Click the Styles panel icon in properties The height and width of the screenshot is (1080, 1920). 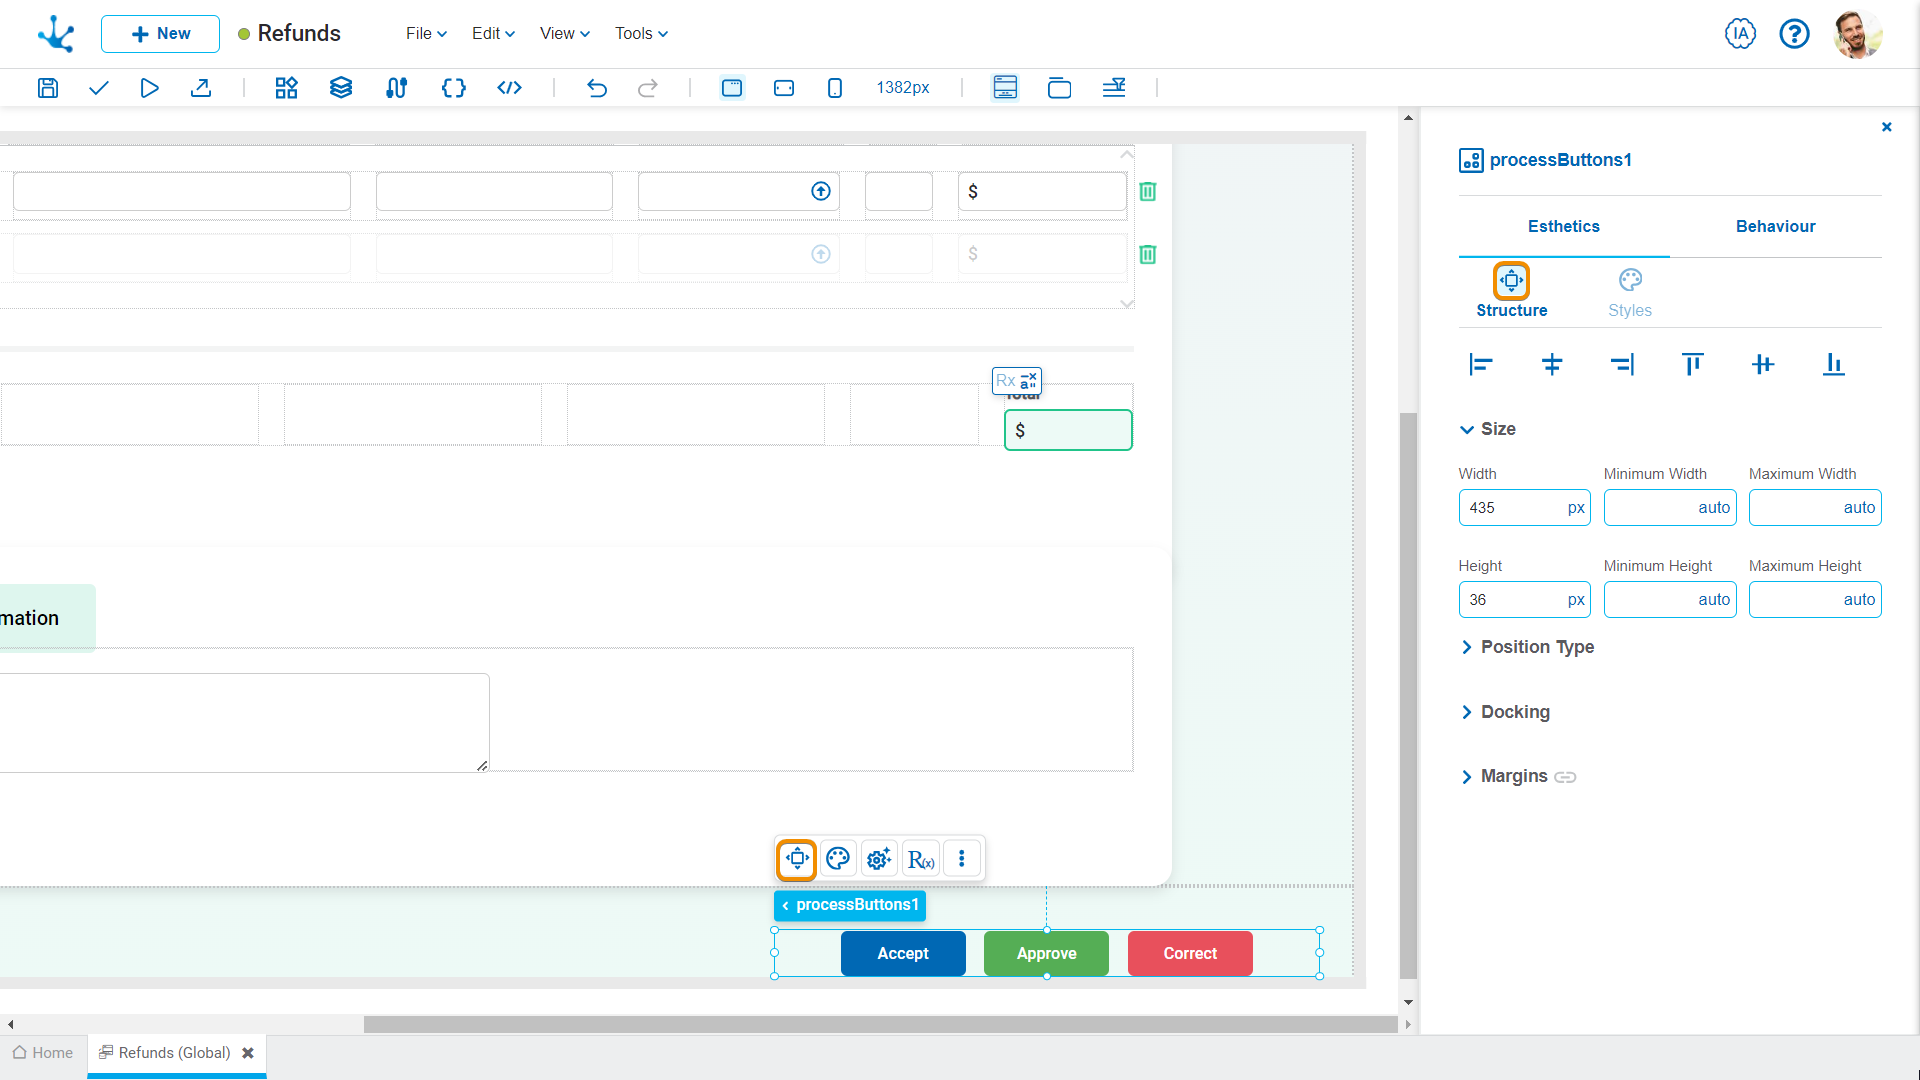tap(1631, 280)
